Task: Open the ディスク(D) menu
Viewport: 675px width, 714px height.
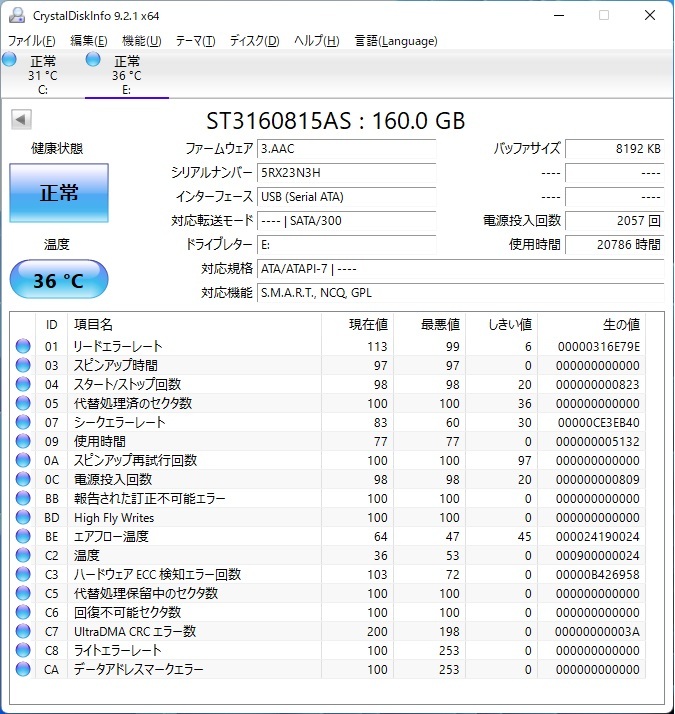Action: [254, 41]
